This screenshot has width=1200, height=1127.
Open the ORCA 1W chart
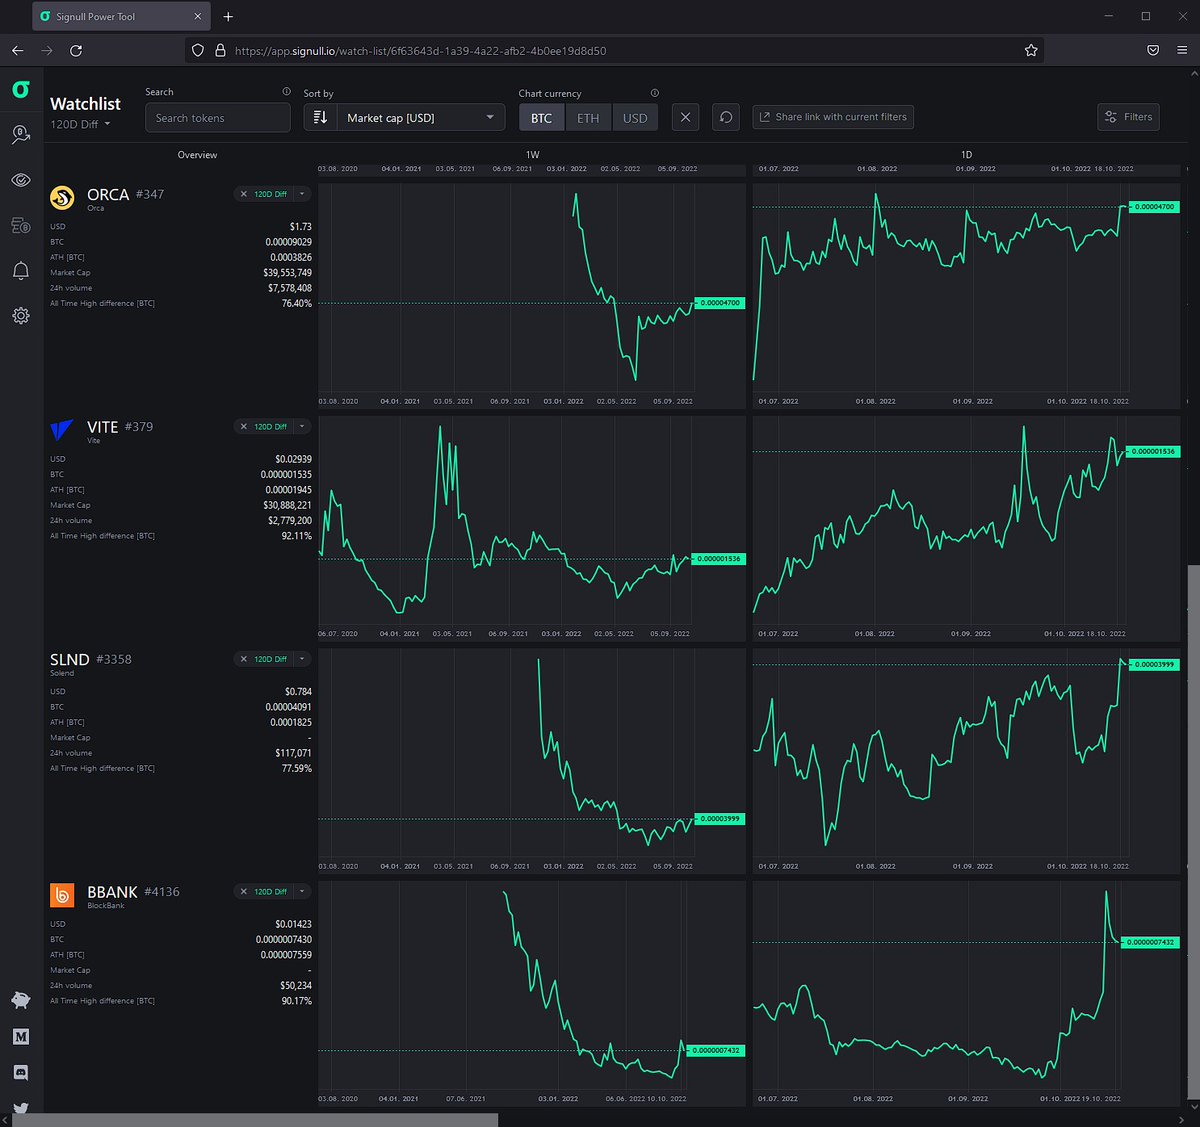[532, 295]
